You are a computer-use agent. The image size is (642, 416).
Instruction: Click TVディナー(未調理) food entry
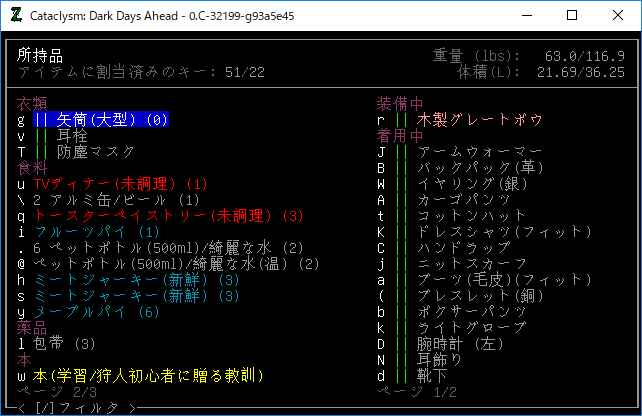pyautogui.click(x=119, y=184)
